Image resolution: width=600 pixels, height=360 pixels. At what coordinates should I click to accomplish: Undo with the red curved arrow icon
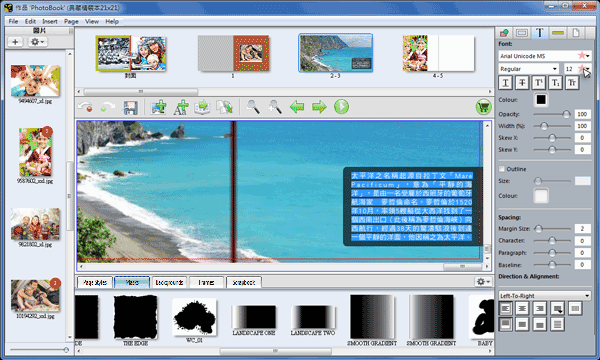click(85, 107)
